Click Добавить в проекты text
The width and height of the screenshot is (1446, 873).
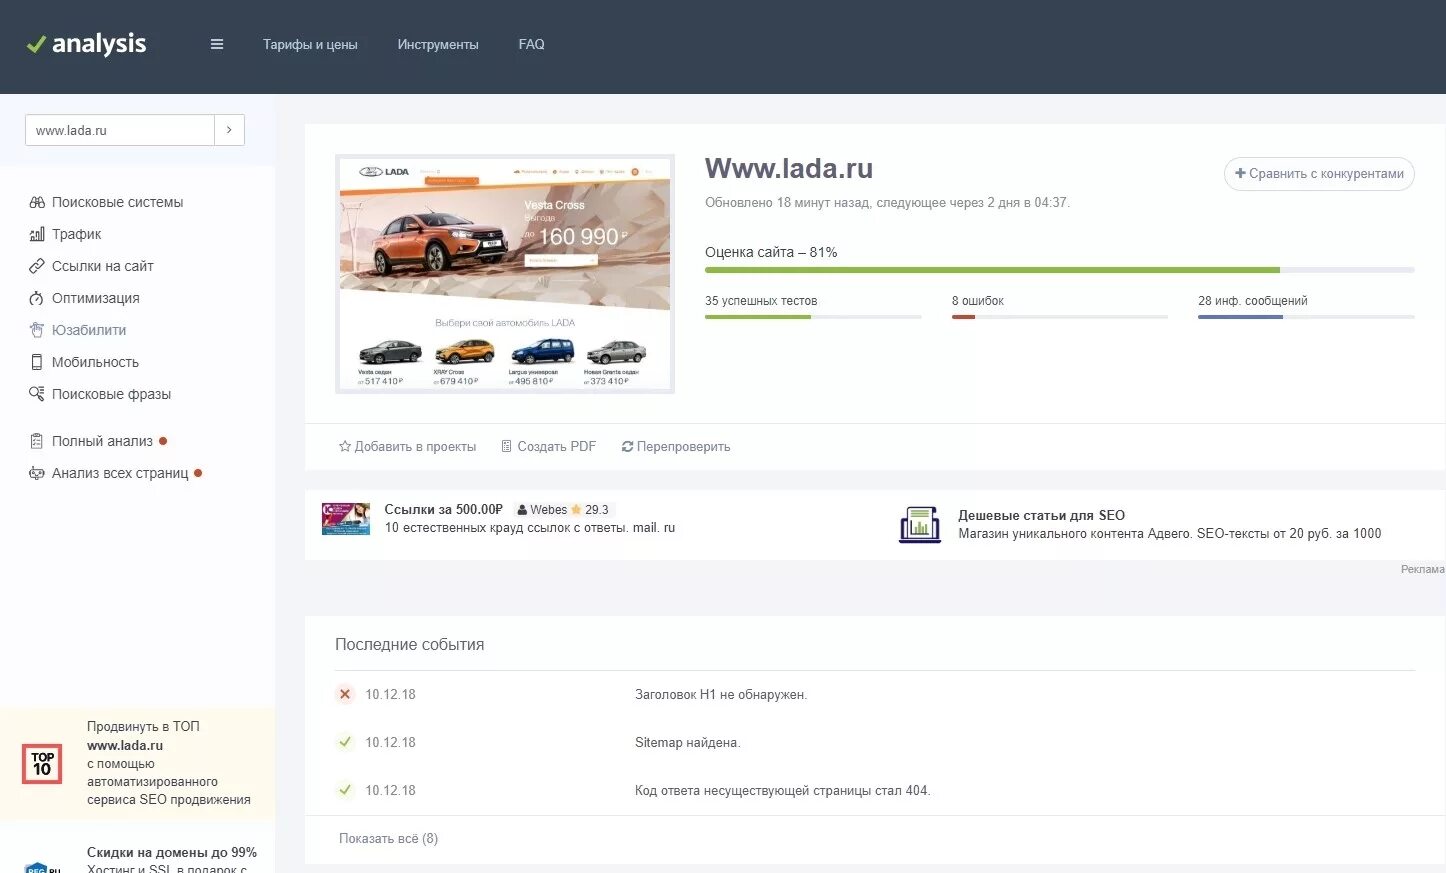415,447
